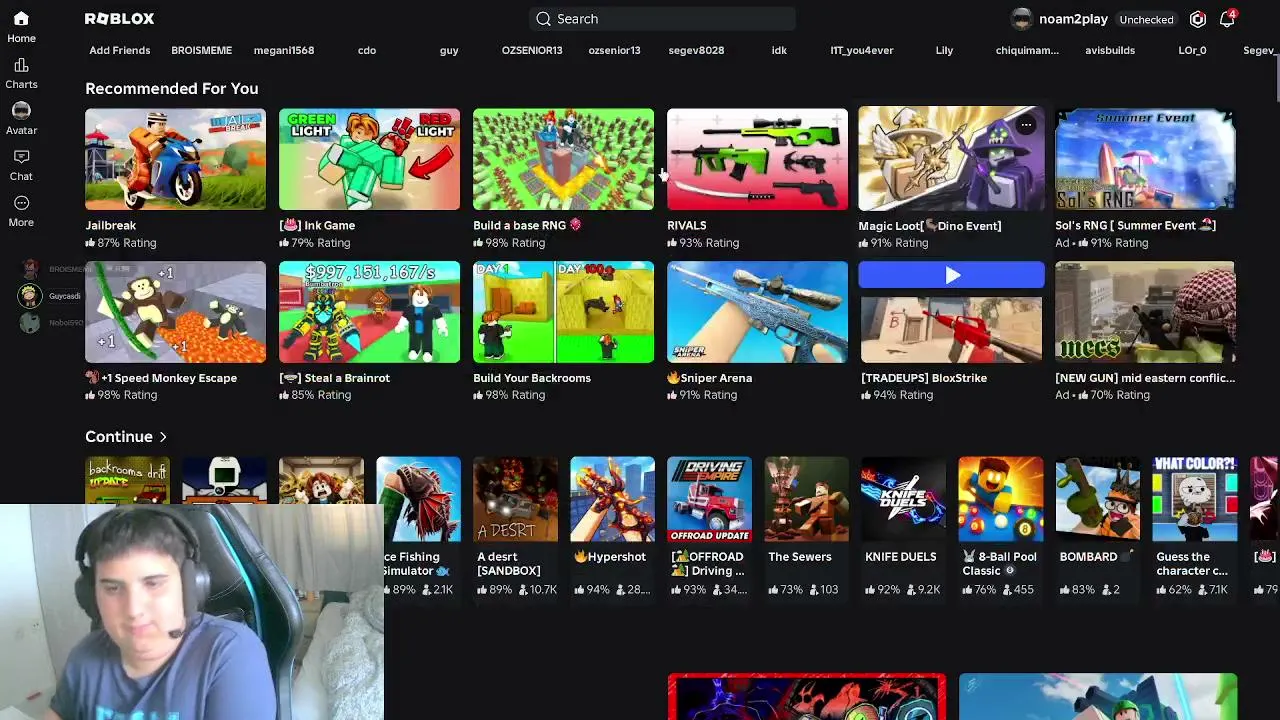The image size is (1280, 720).
Task: Open friend segev8028
Action: tap(696, 50)
